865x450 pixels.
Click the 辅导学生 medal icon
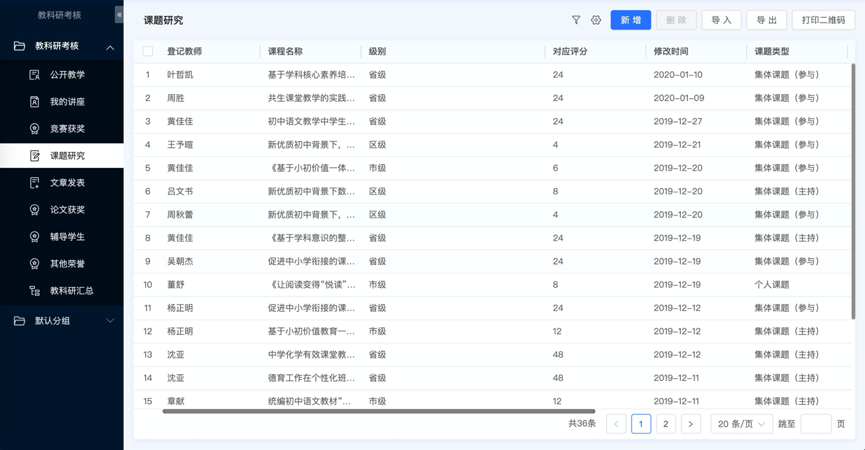pos(34,237)
